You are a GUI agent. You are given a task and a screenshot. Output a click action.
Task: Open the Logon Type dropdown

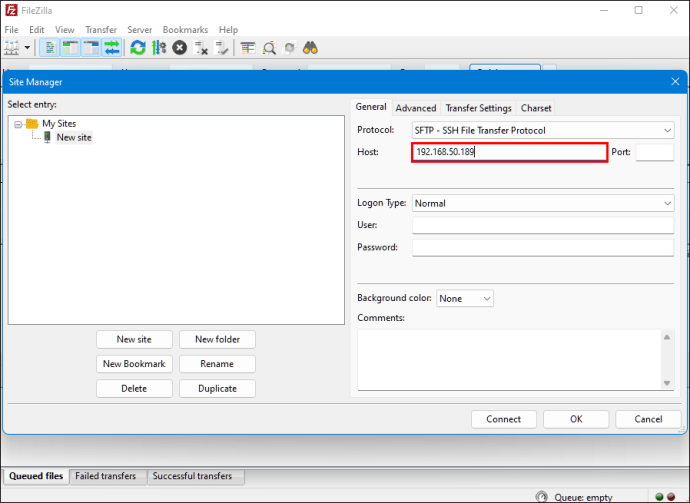(543, 203)
